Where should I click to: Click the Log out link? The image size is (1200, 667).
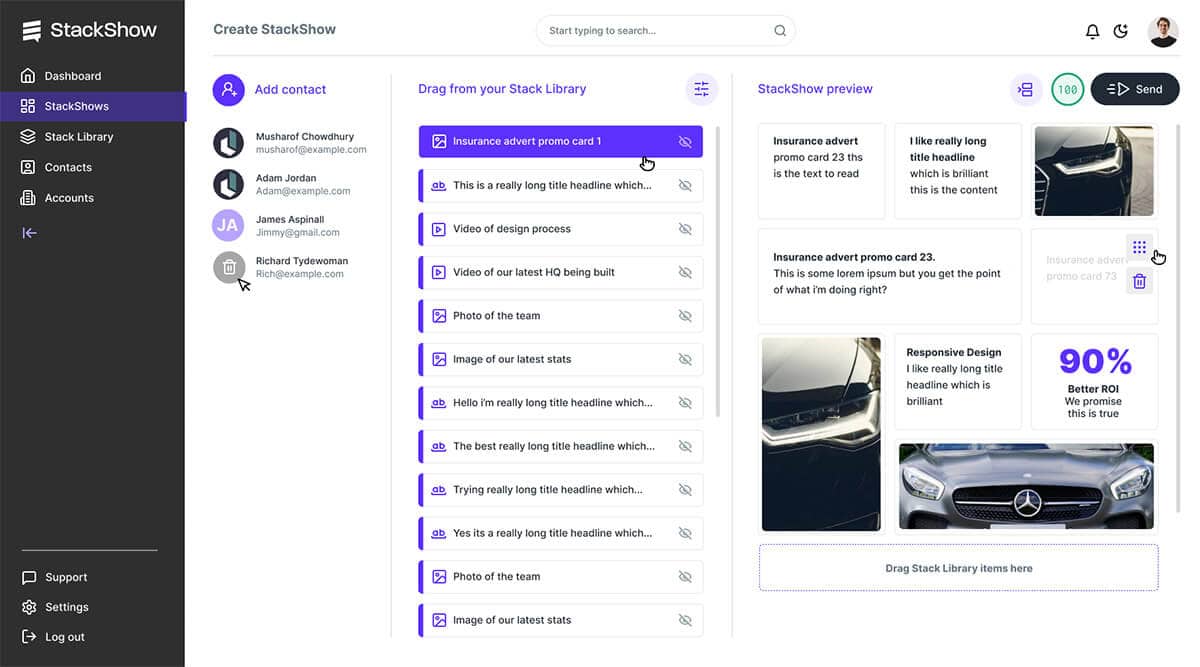31,636
